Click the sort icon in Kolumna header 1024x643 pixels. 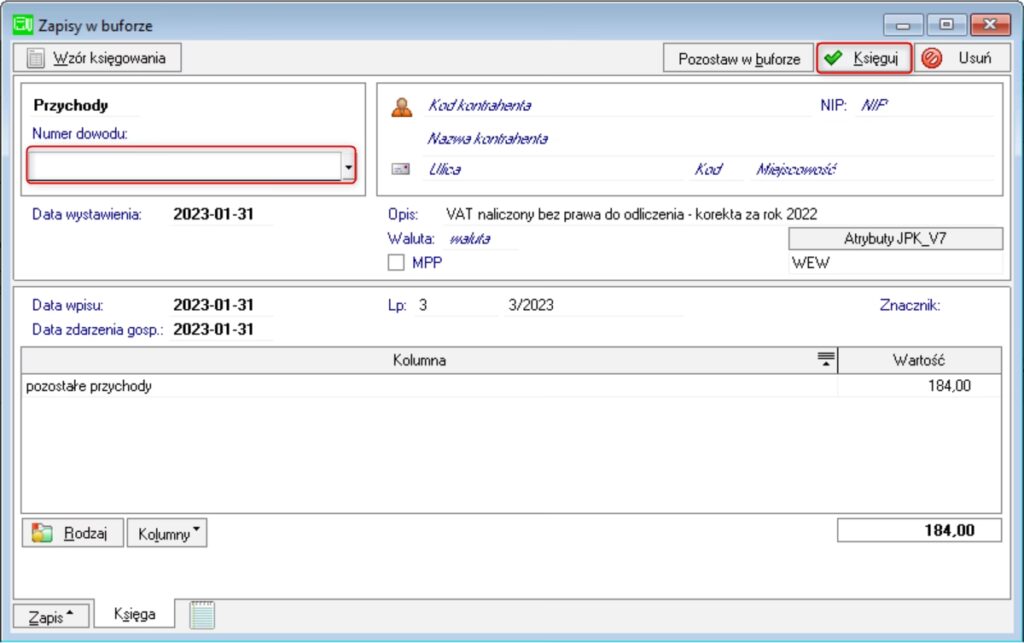coord(825,360)
